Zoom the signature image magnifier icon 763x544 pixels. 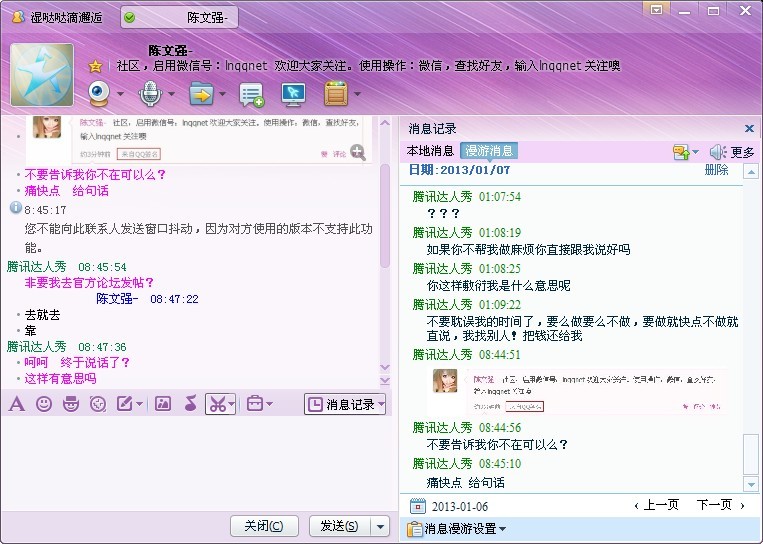(x=358, y=152)
